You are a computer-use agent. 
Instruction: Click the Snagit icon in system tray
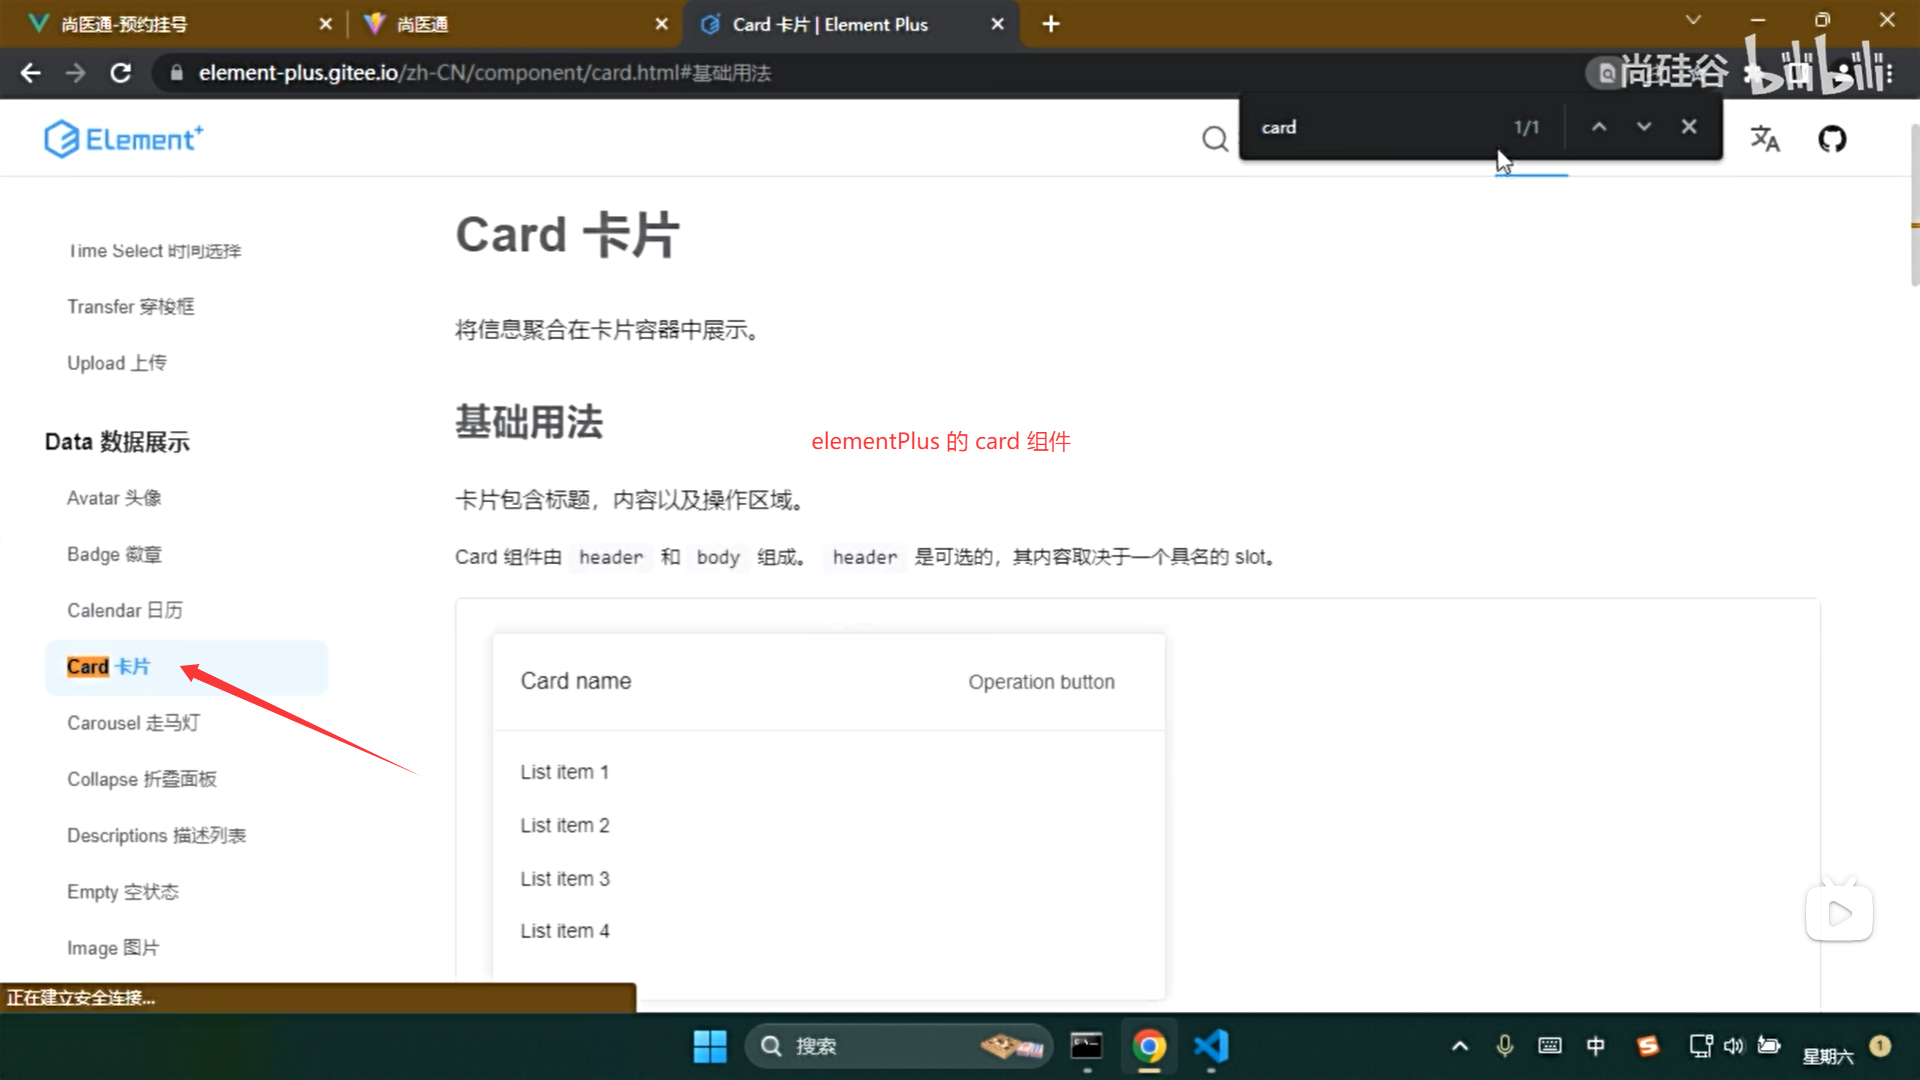[1648, 1046]
